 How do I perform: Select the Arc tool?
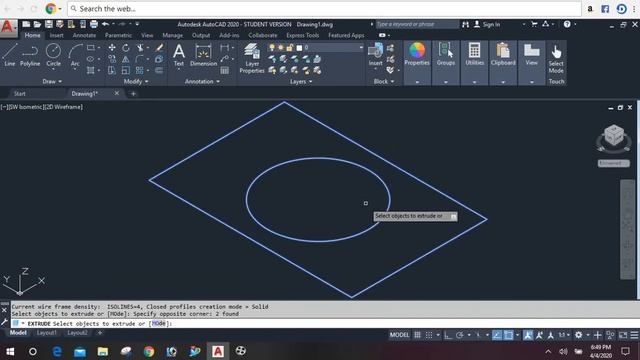(75, 55)
